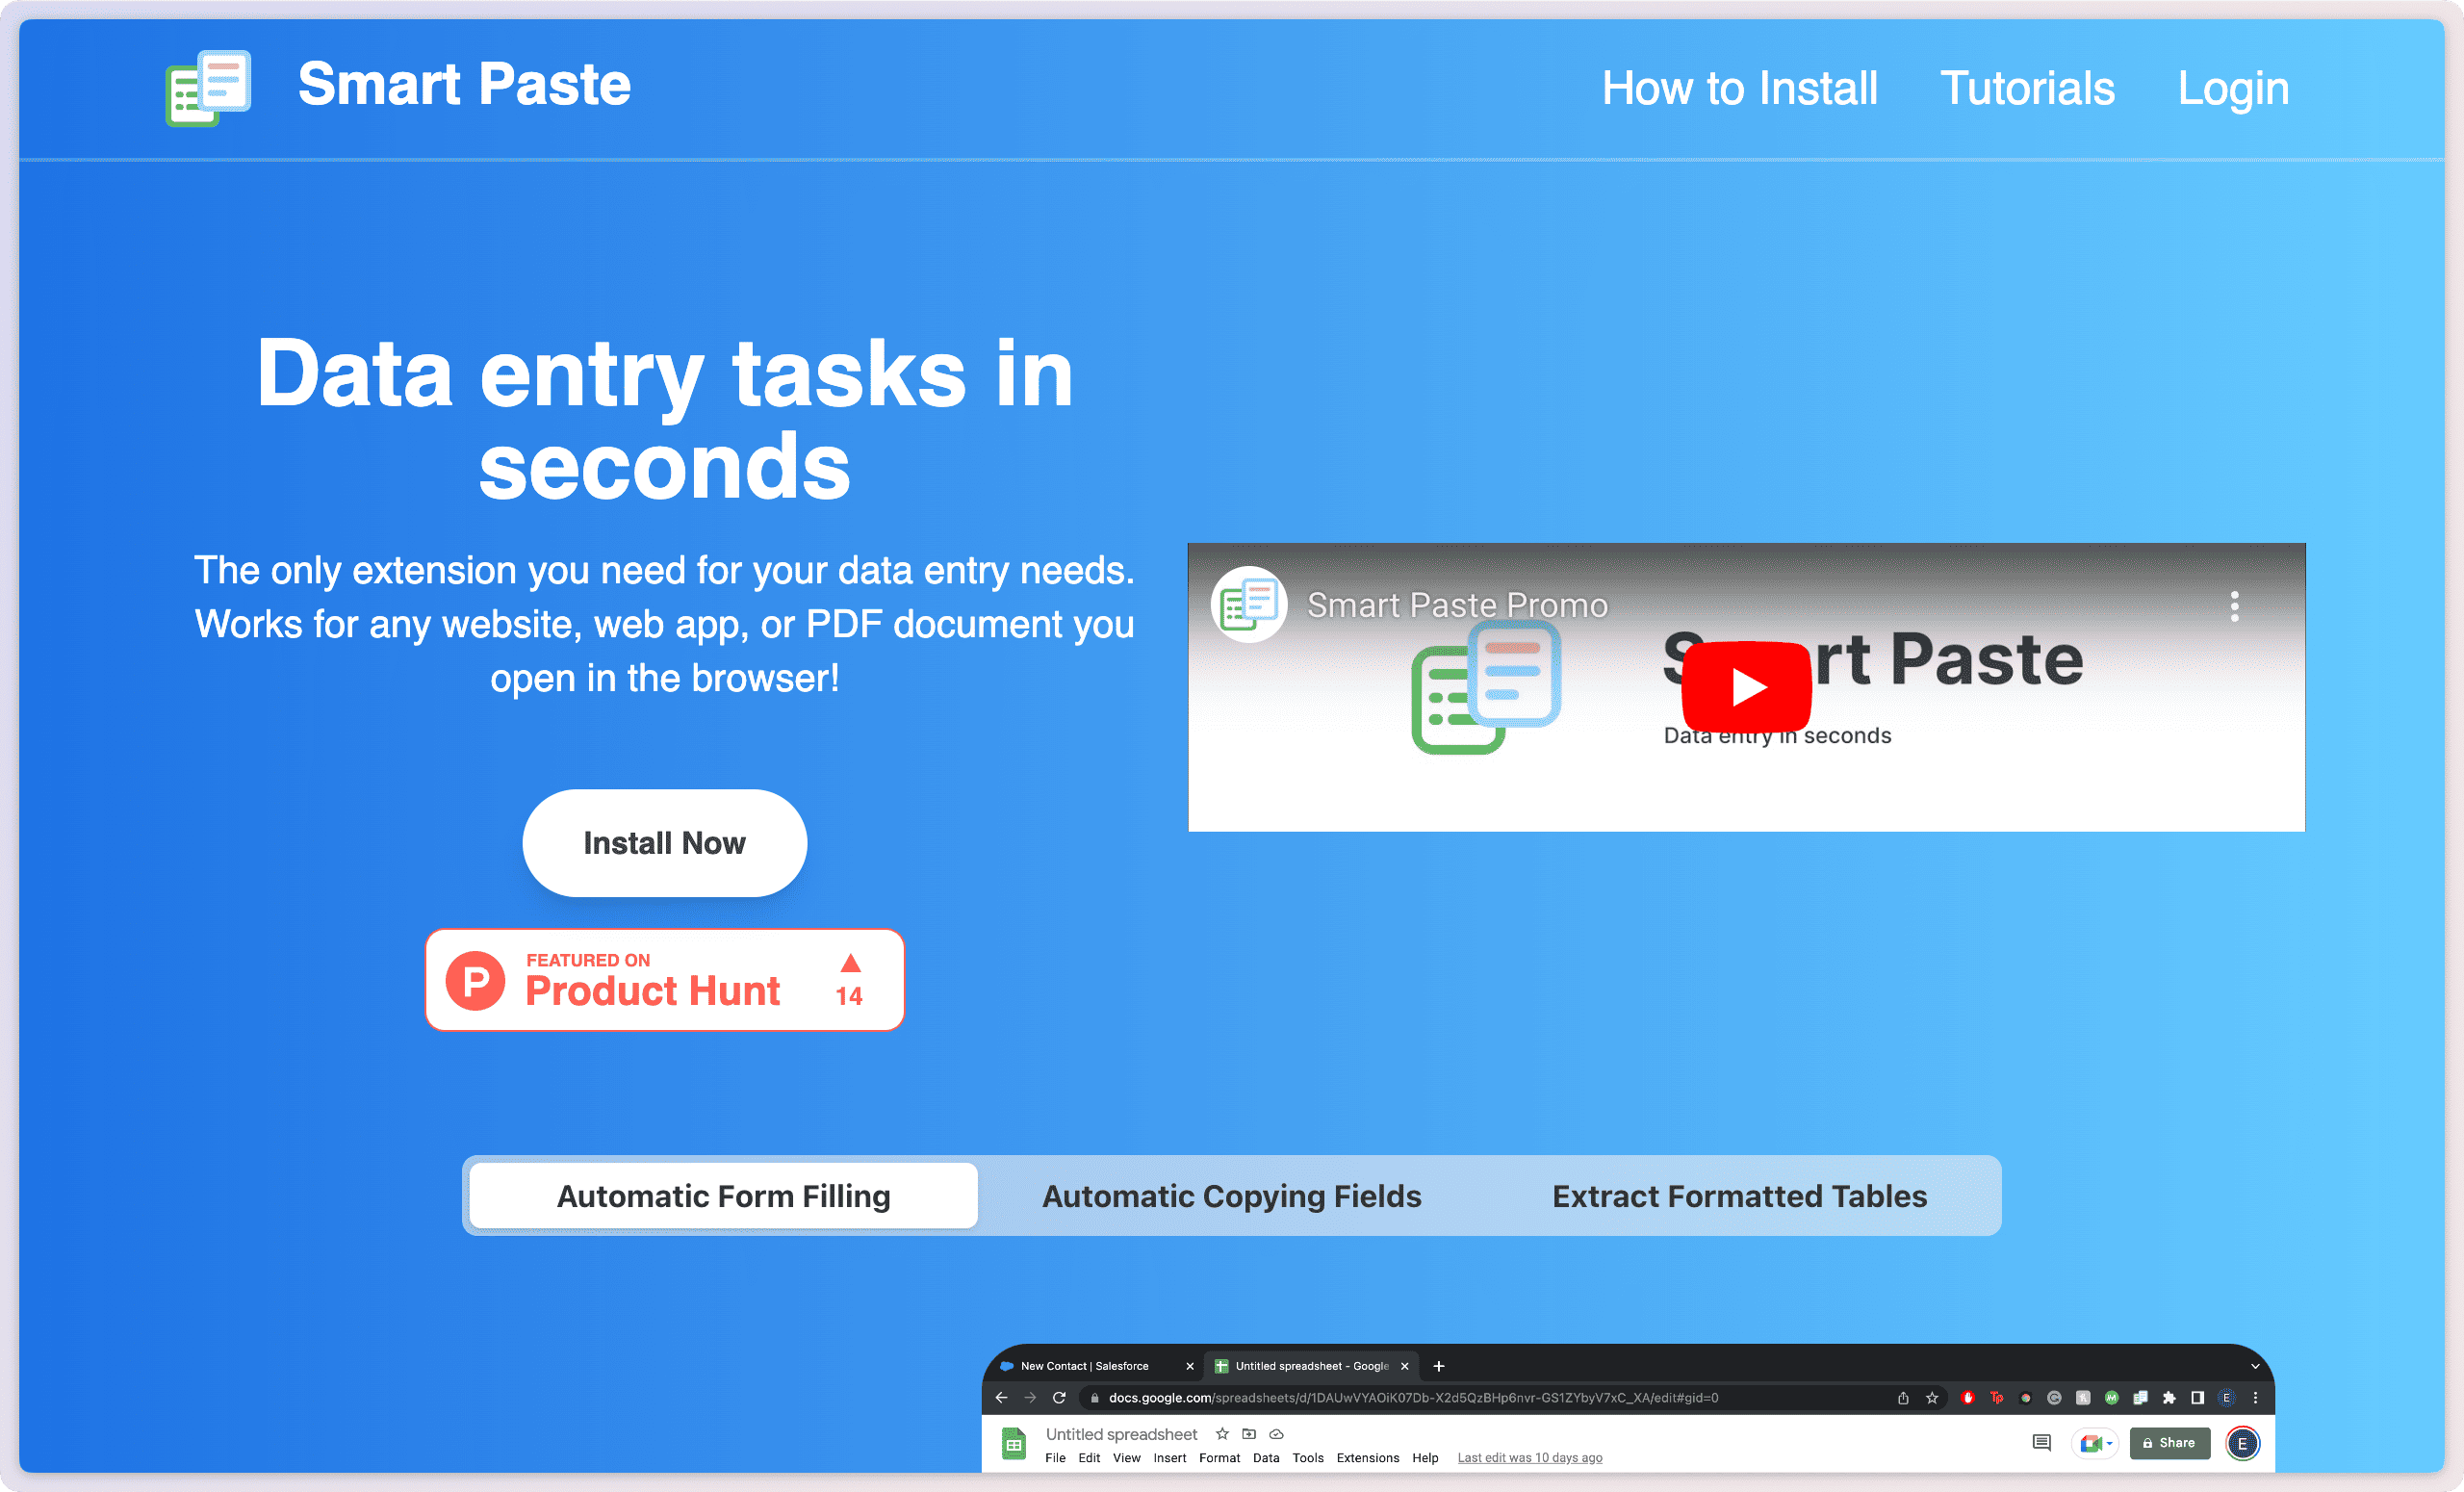Click the Smart Paste logo in the header
The width and height of the screenshot is (2464, 1492).
pos(207,87)
